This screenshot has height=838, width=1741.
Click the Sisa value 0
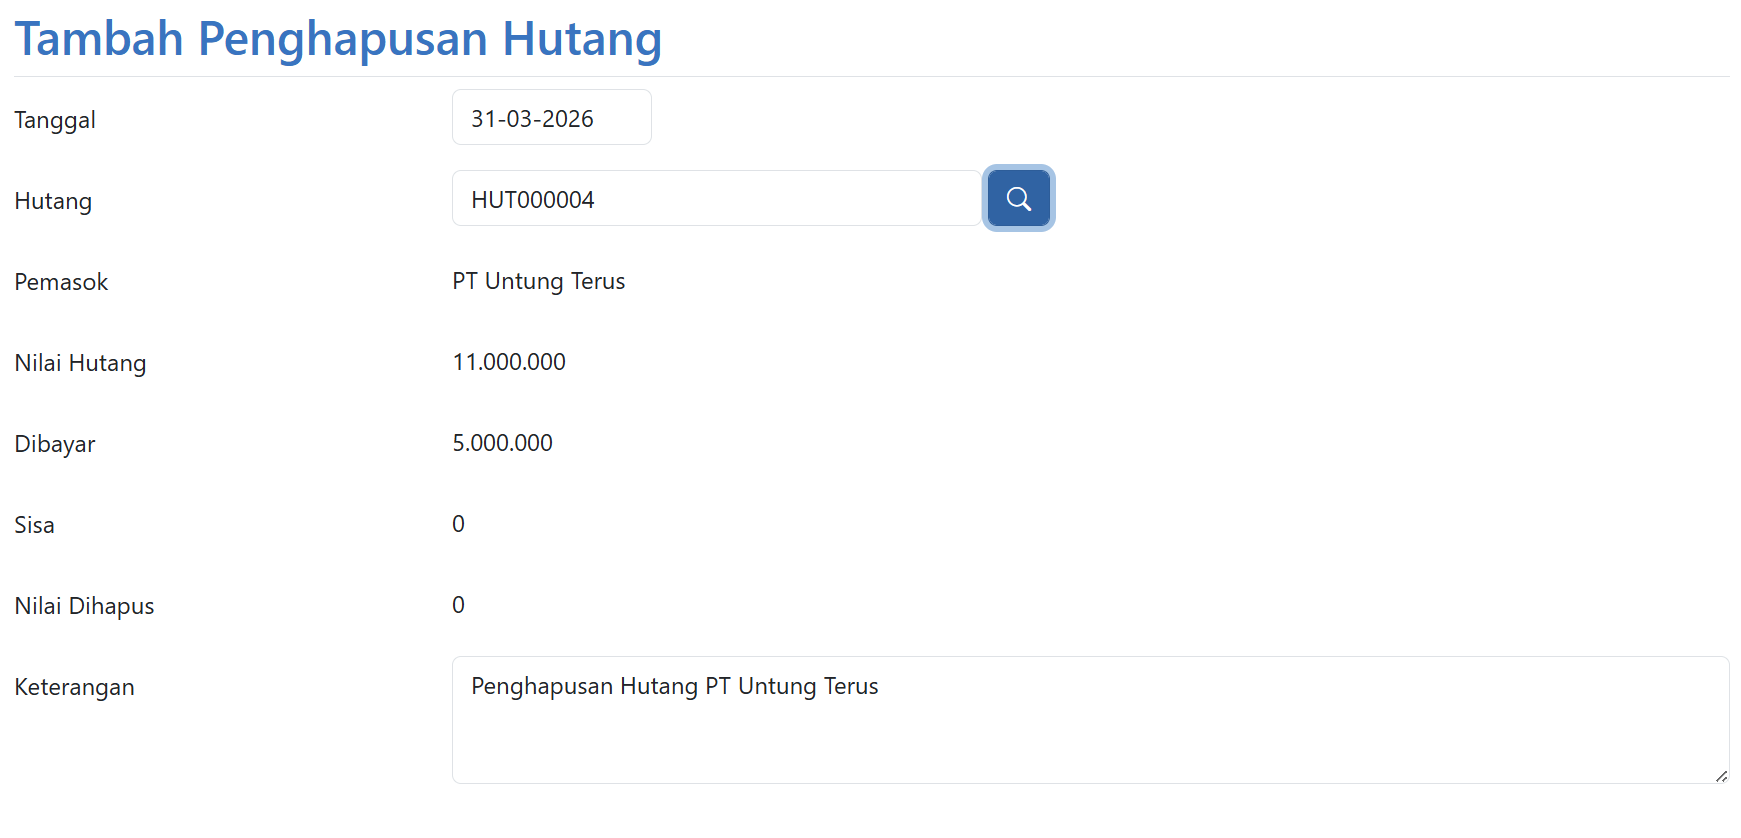[458, 524]
